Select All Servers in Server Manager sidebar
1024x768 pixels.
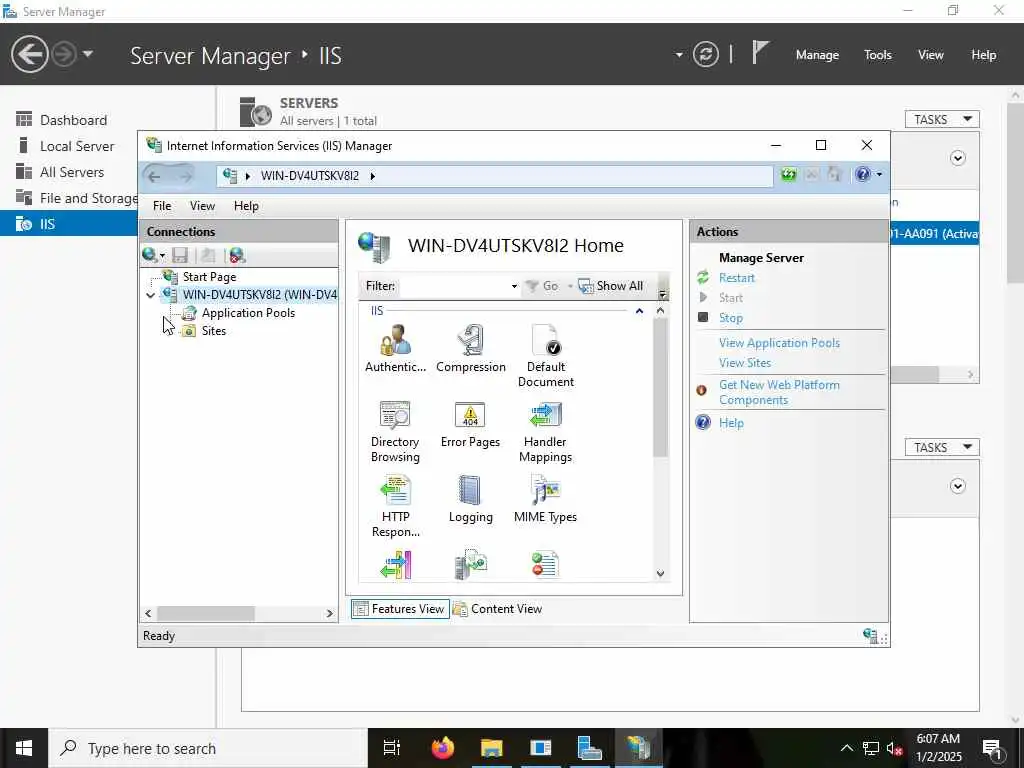(x=72, y=172)
